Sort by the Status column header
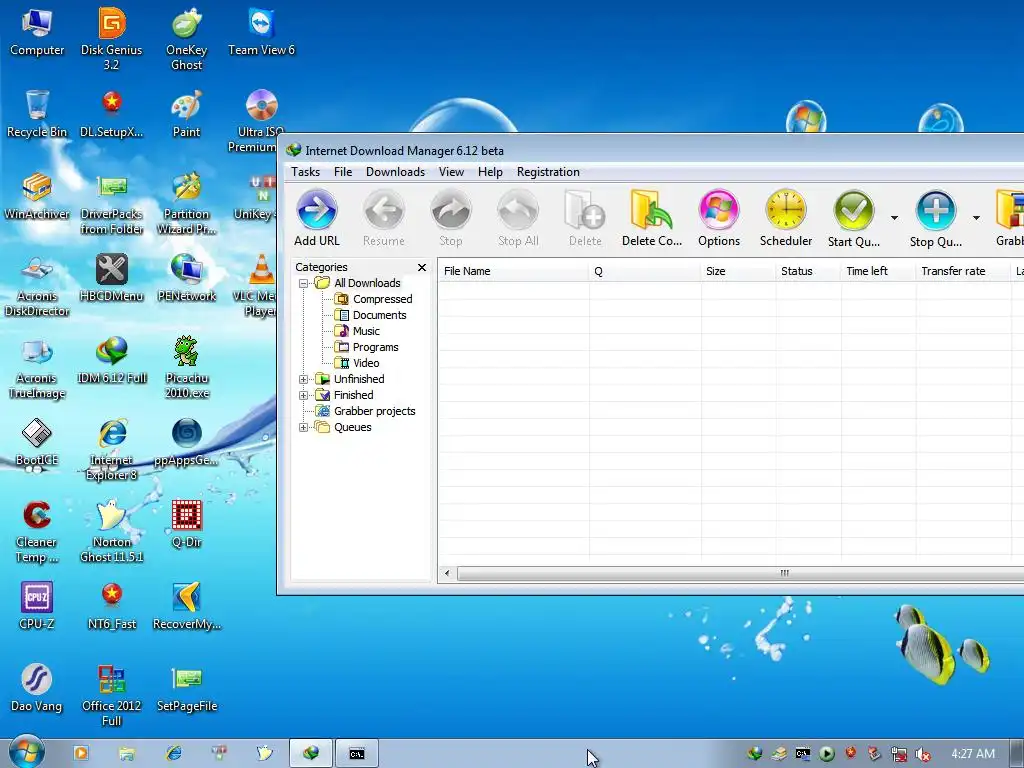The height and width of the screenshot is (768, 1024). coord(808,271)
